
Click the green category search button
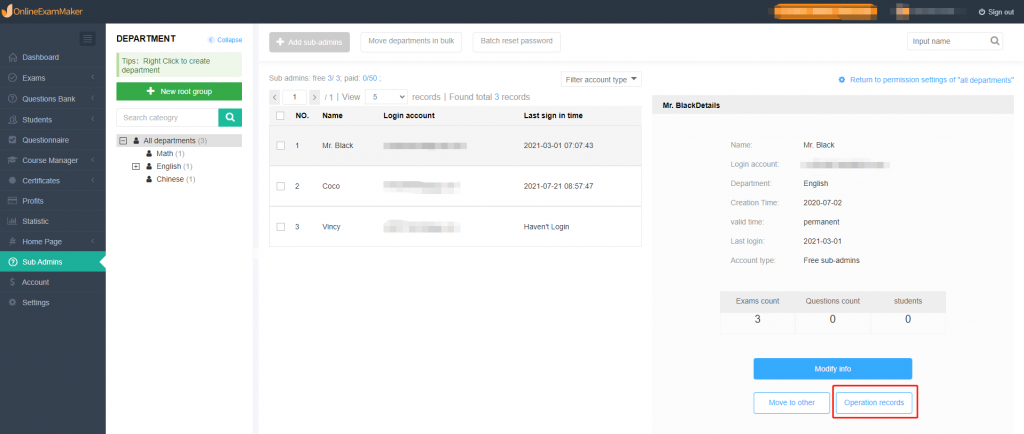(x=230, y=117)
